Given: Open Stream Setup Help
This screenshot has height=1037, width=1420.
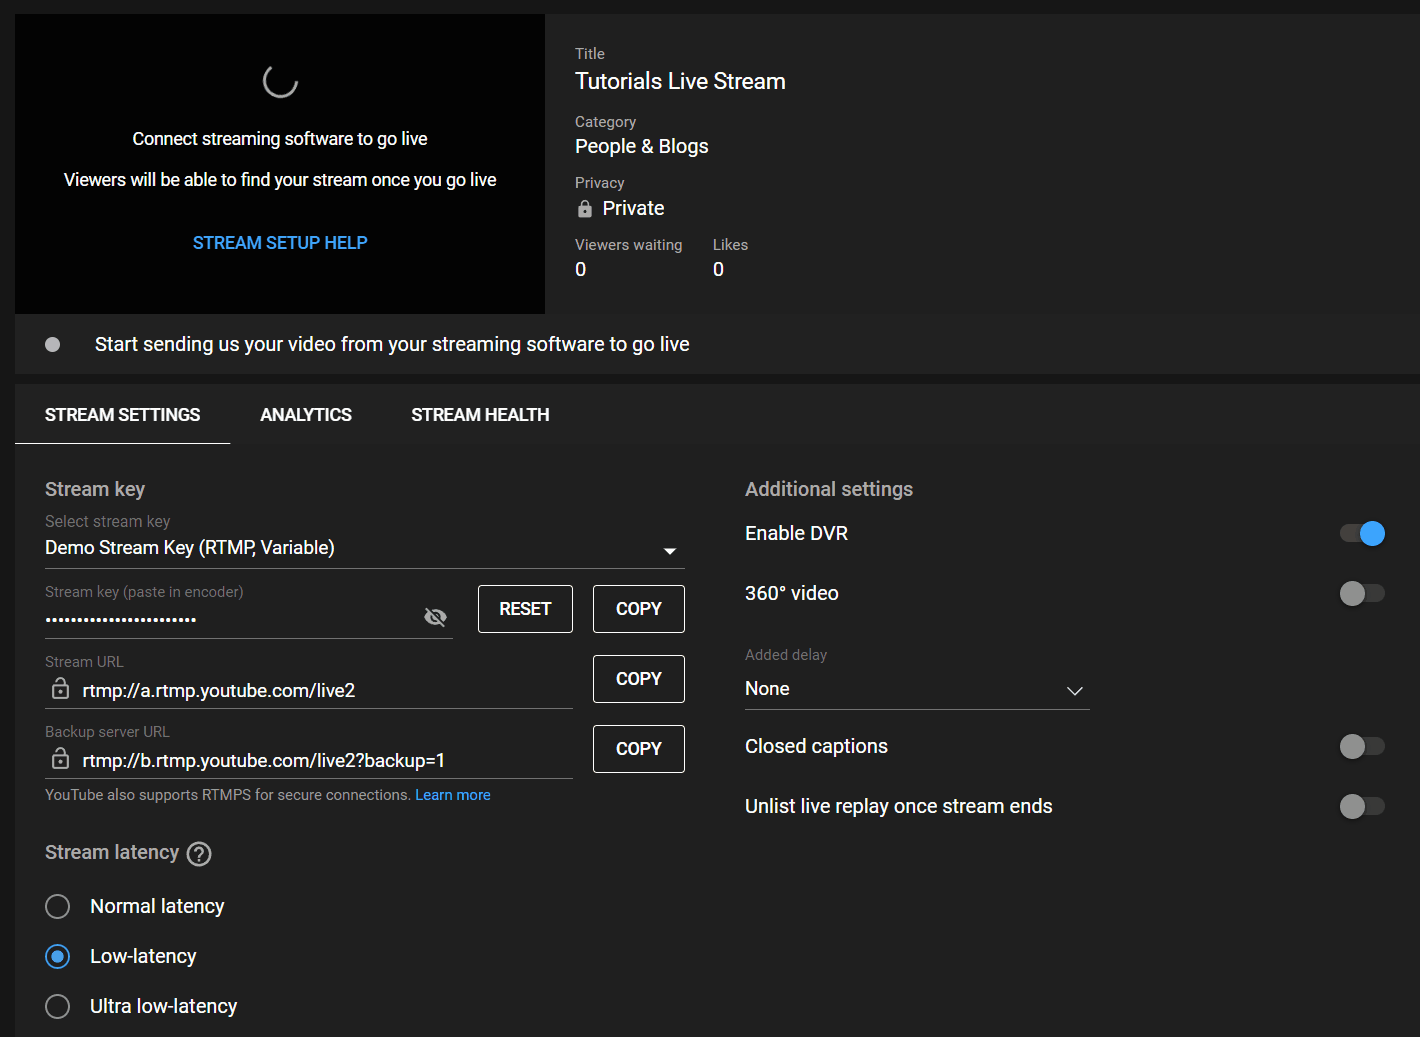Looking at the screenshot, I should [280, 242].
